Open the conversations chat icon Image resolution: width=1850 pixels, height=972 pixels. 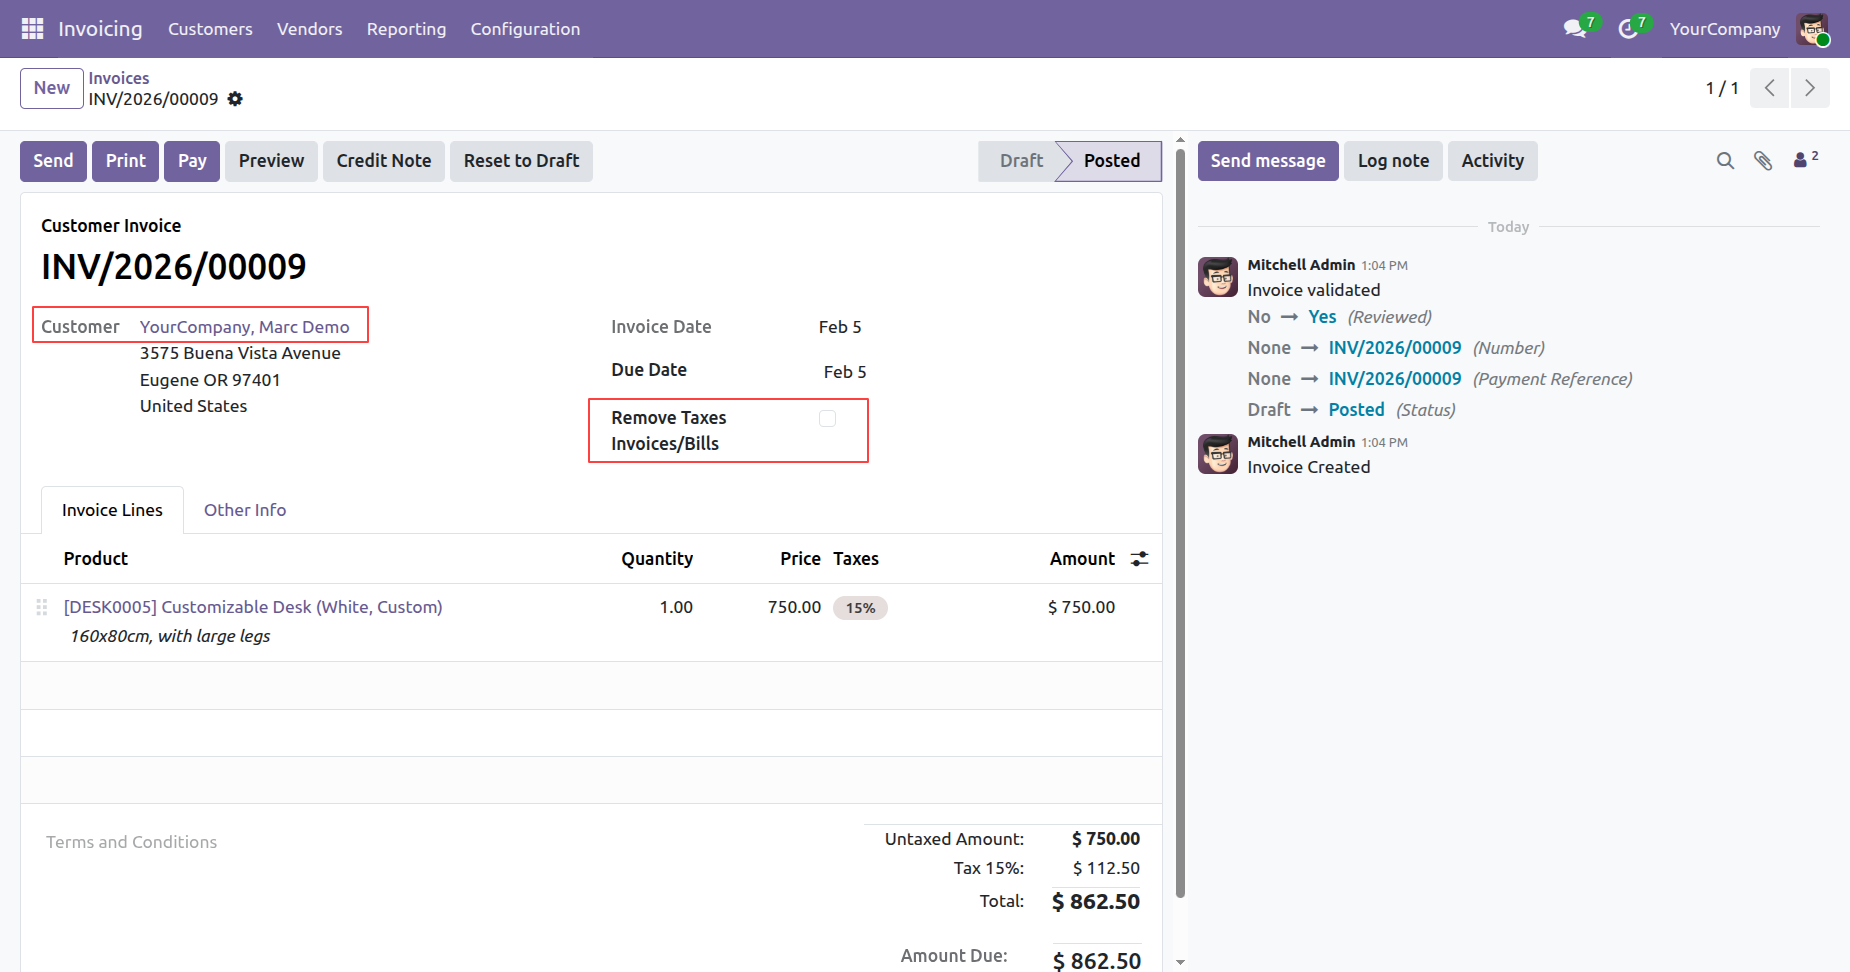[x=1575, y=29]
